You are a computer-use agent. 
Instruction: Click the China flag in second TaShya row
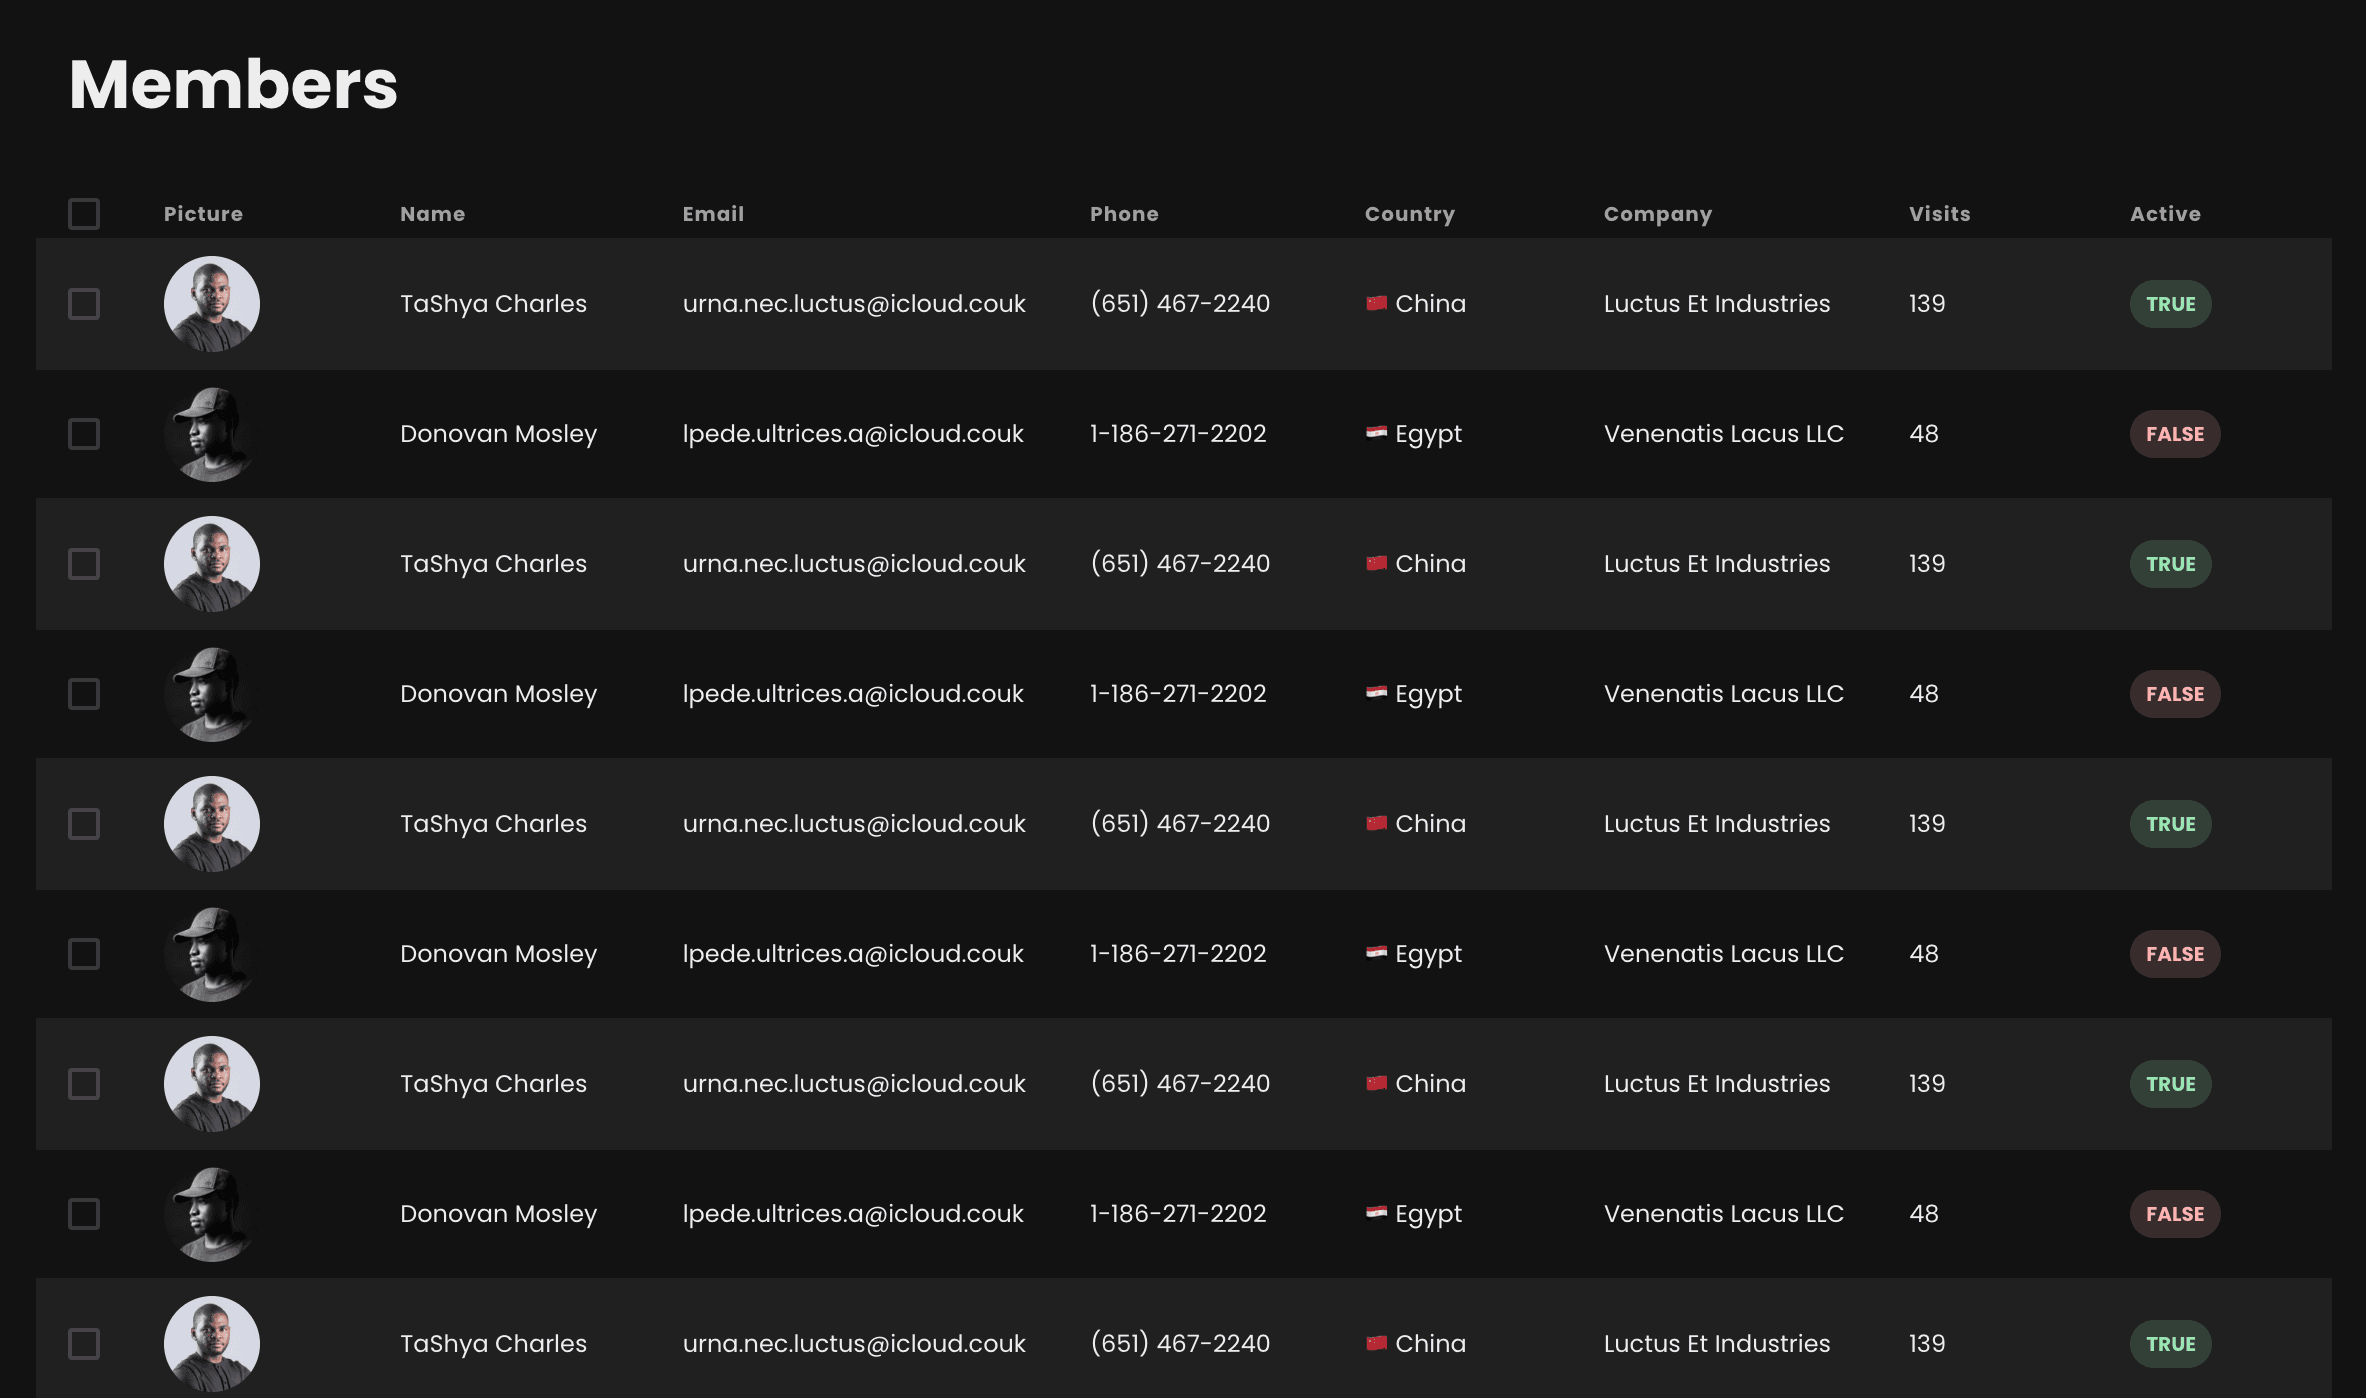coord(1376,563)
